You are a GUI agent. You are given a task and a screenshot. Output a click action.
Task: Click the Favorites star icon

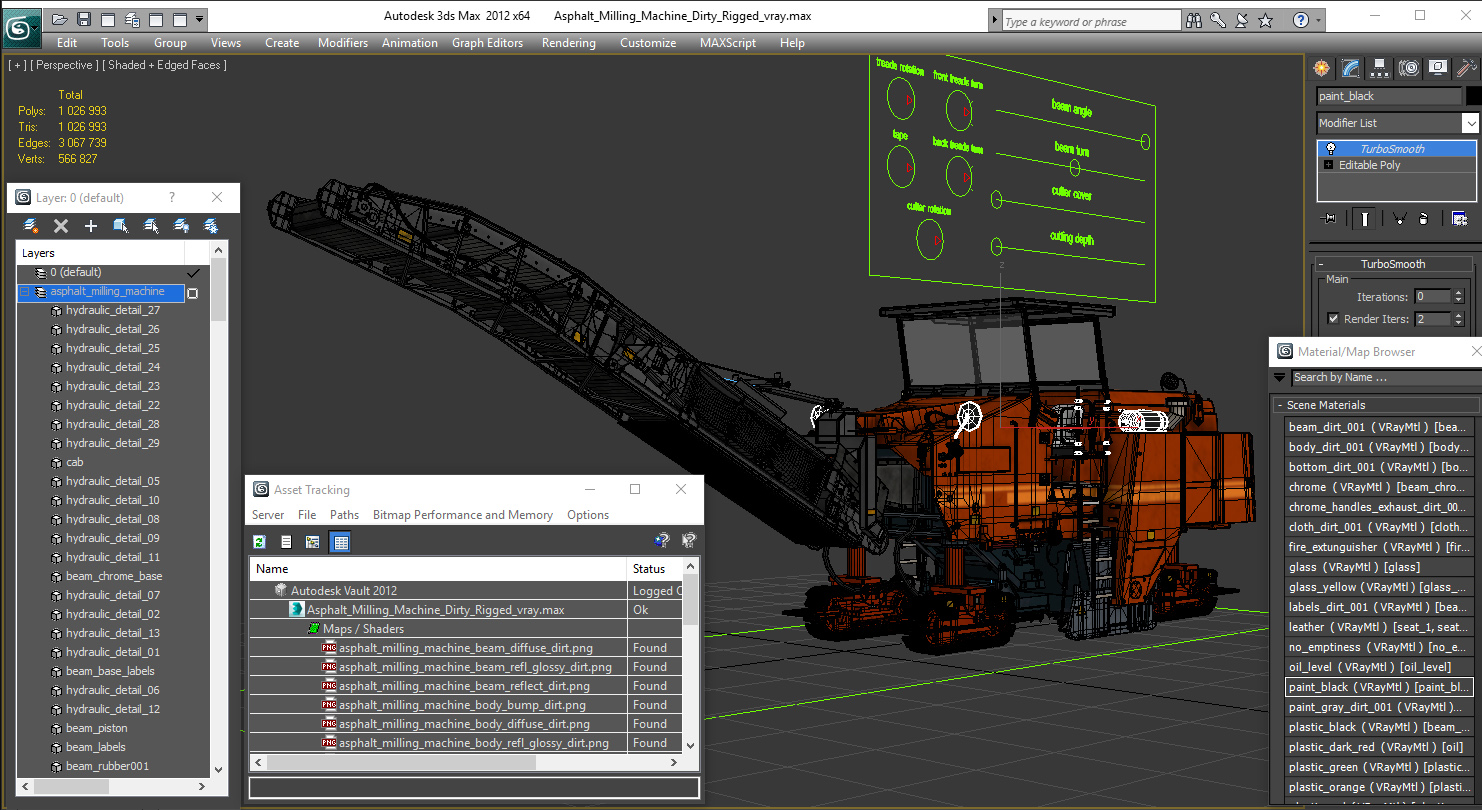tap(1266, 20)
